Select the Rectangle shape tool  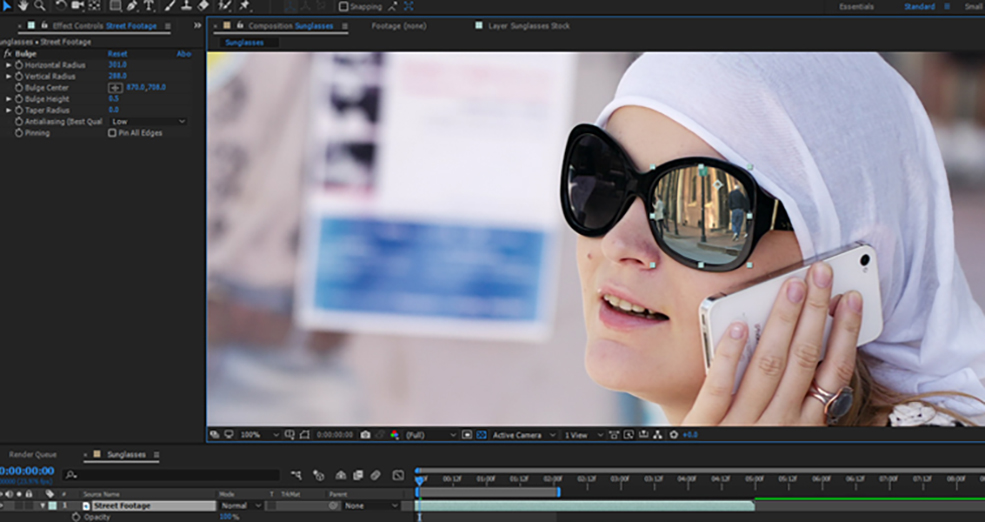(x=116, y=6)
